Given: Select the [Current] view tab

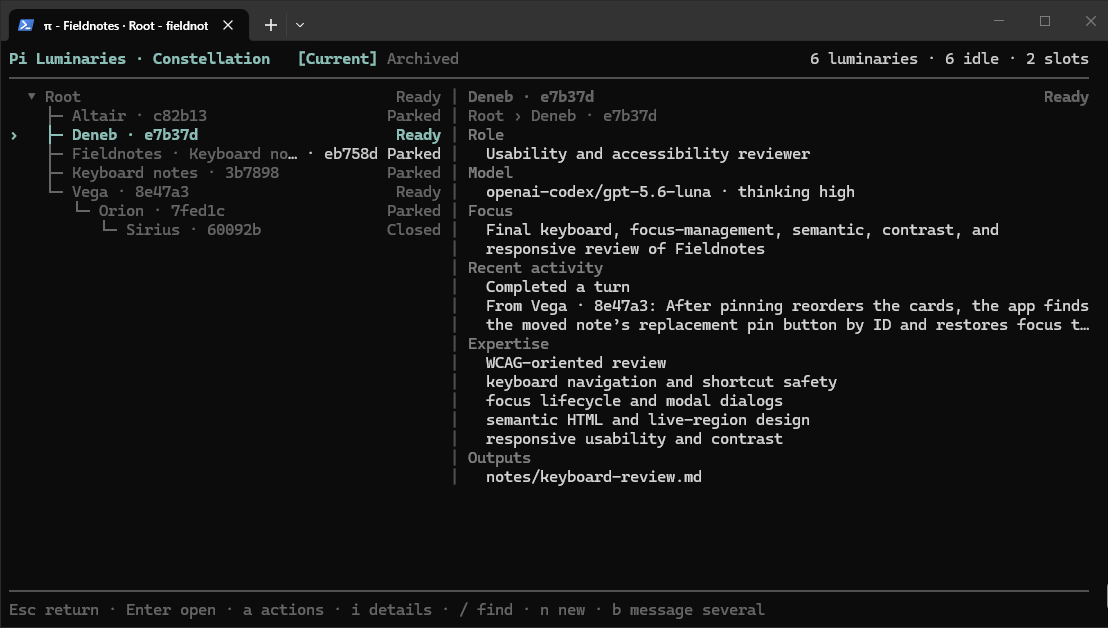Looking at the screenshot, I should (337, 59).
